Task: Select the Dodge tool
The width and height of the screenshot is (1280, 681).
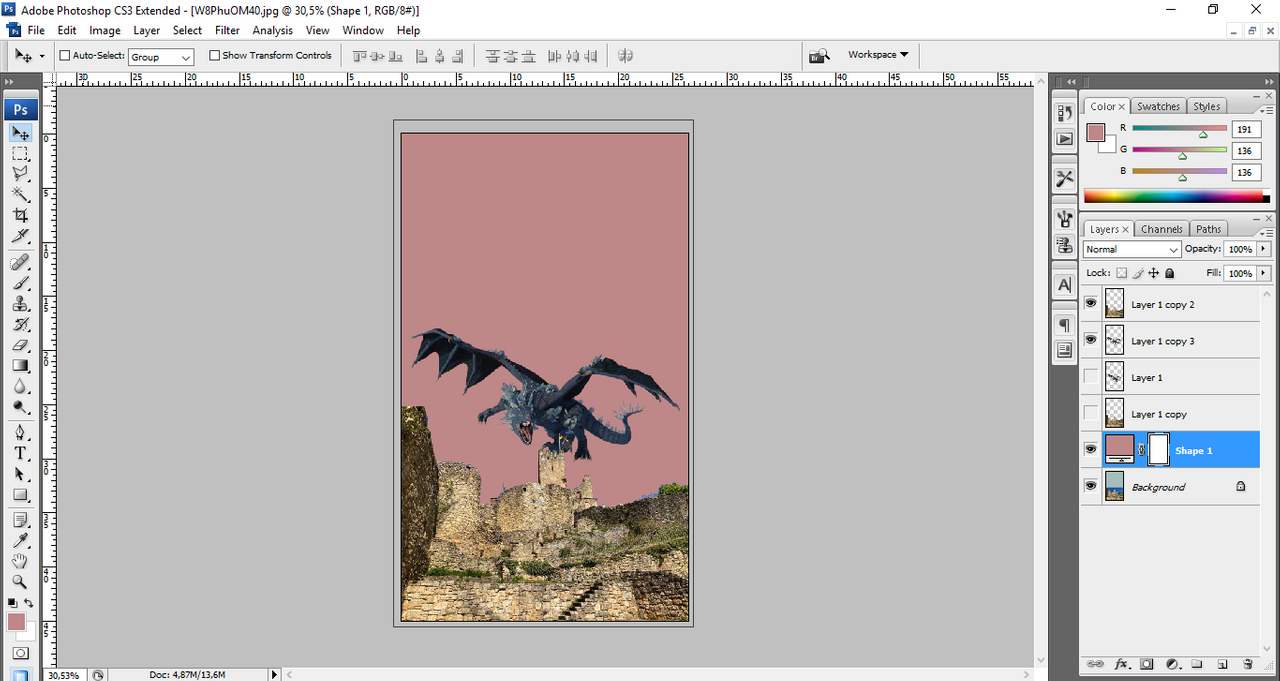Action: tap(20, 407)
